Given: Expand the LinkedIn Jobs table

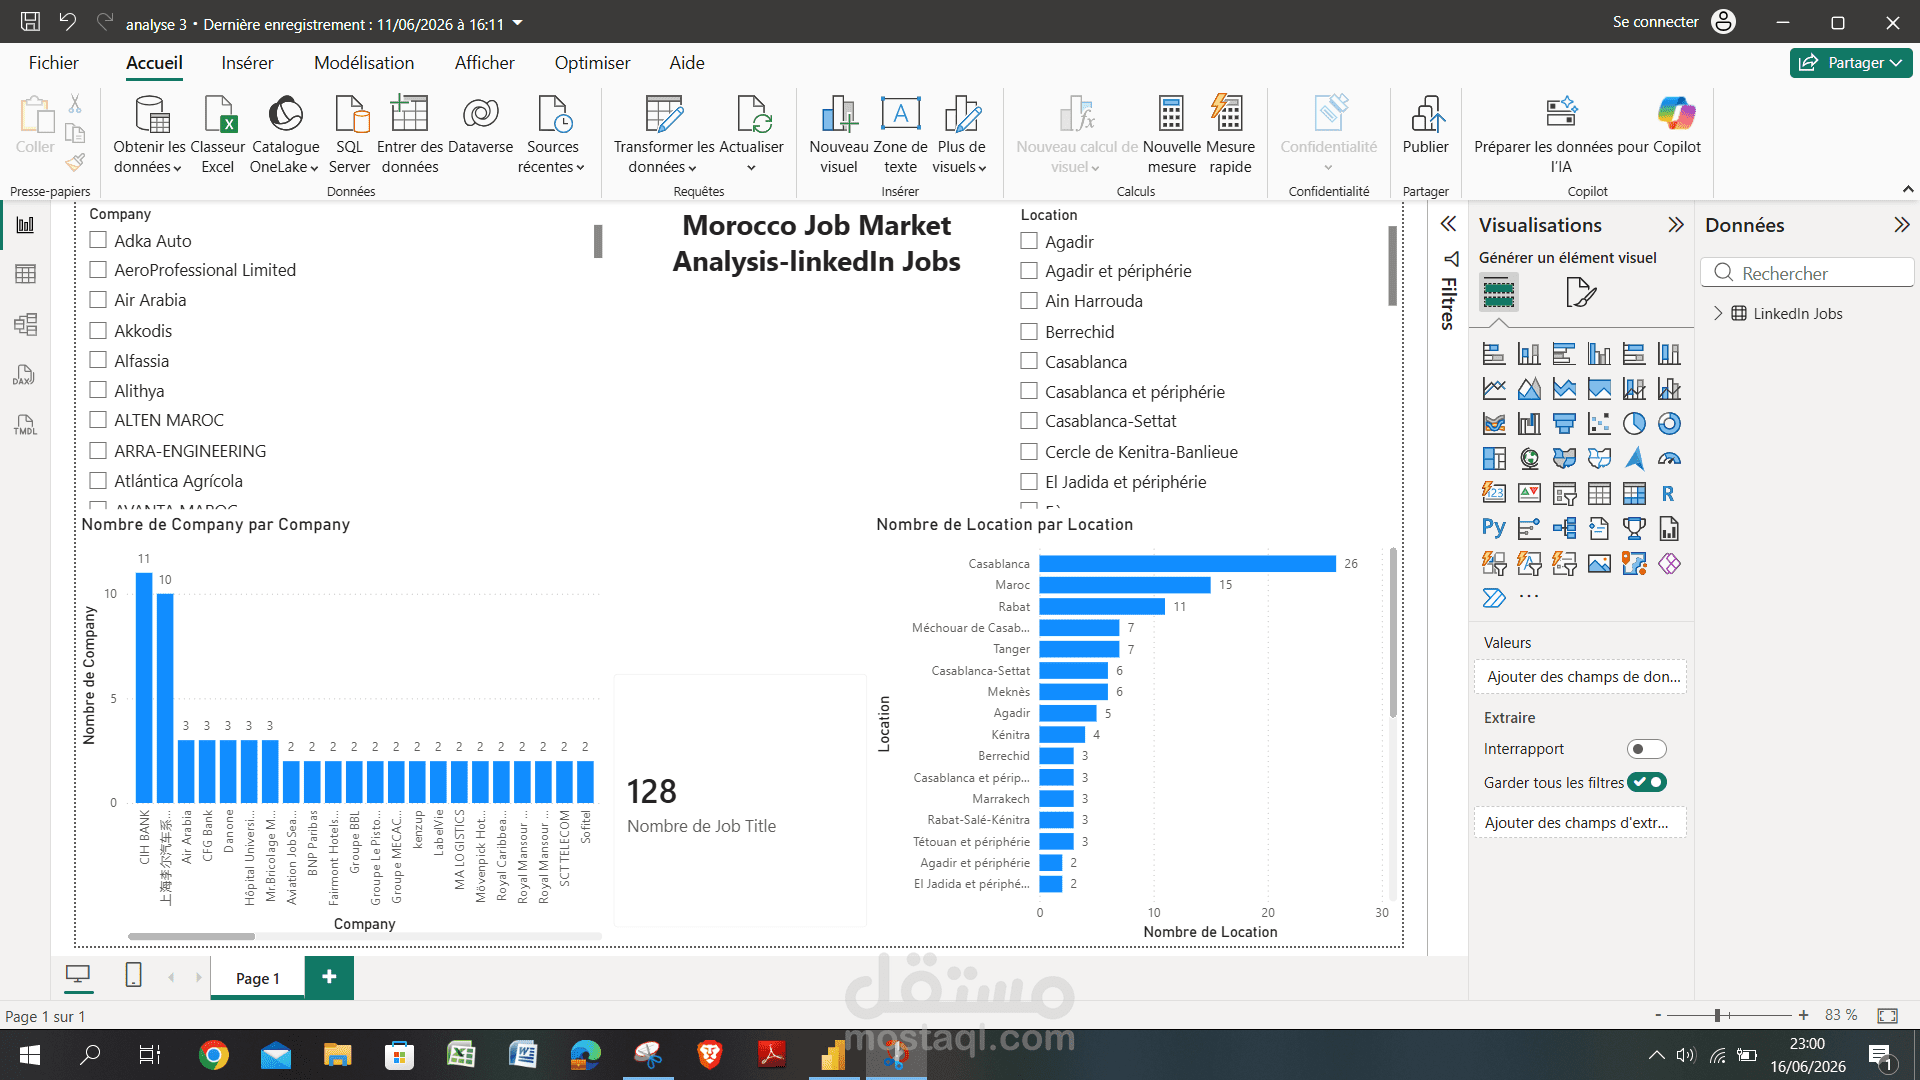Looking at the screenshot, I should click(x=1718, y=313).
